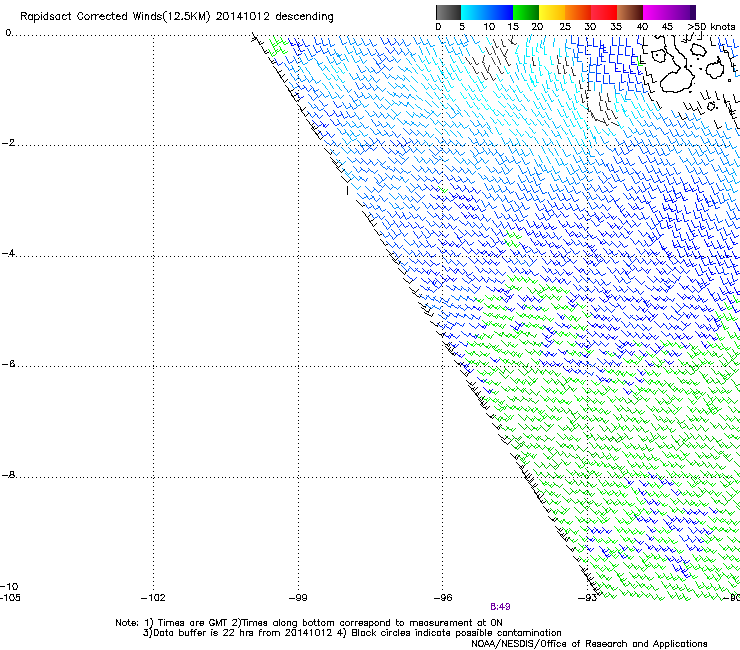The width and height of the screenshot is (740, 650).
Task: Click the latitude axis label '0'
Action: [x=8, y=33]
